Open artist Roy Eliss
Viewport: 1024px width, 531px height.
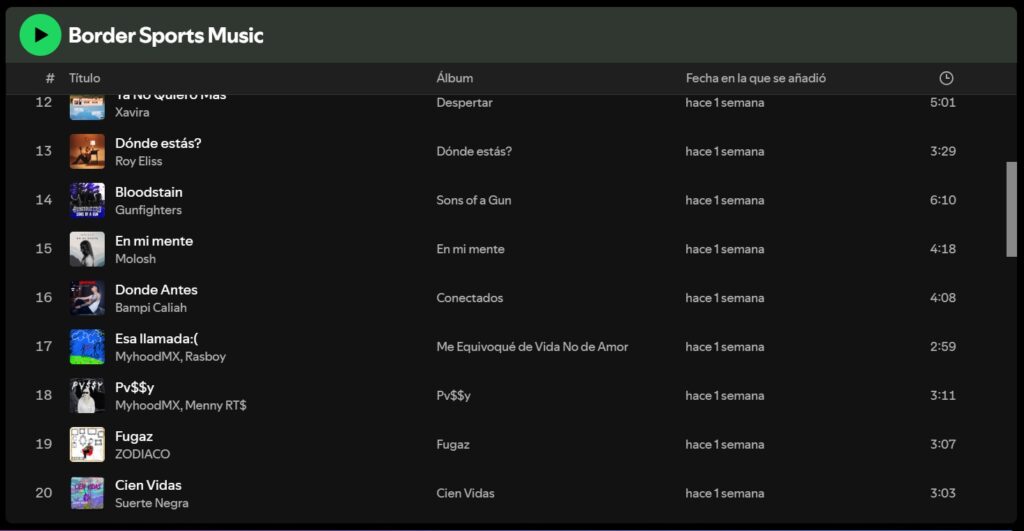click(x=138, y=161)
